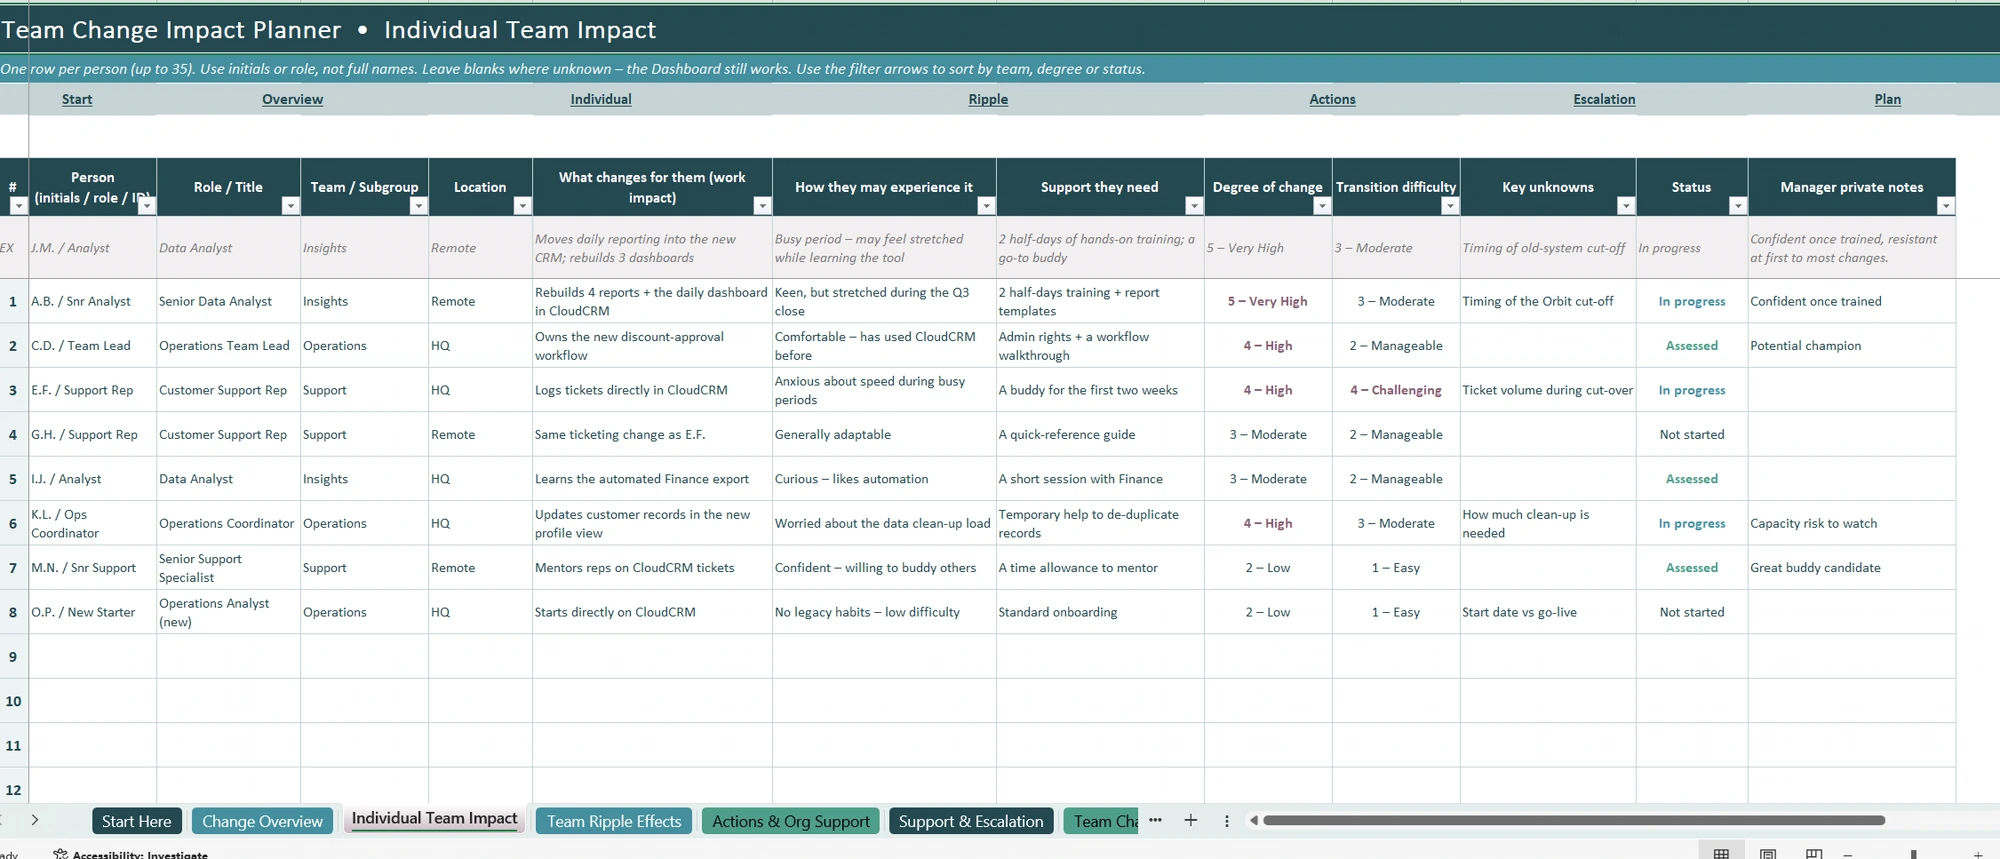Select cell 'Operations Team Lead'
The height and width of the screenshot is (859, 2000).
[229, 346]
